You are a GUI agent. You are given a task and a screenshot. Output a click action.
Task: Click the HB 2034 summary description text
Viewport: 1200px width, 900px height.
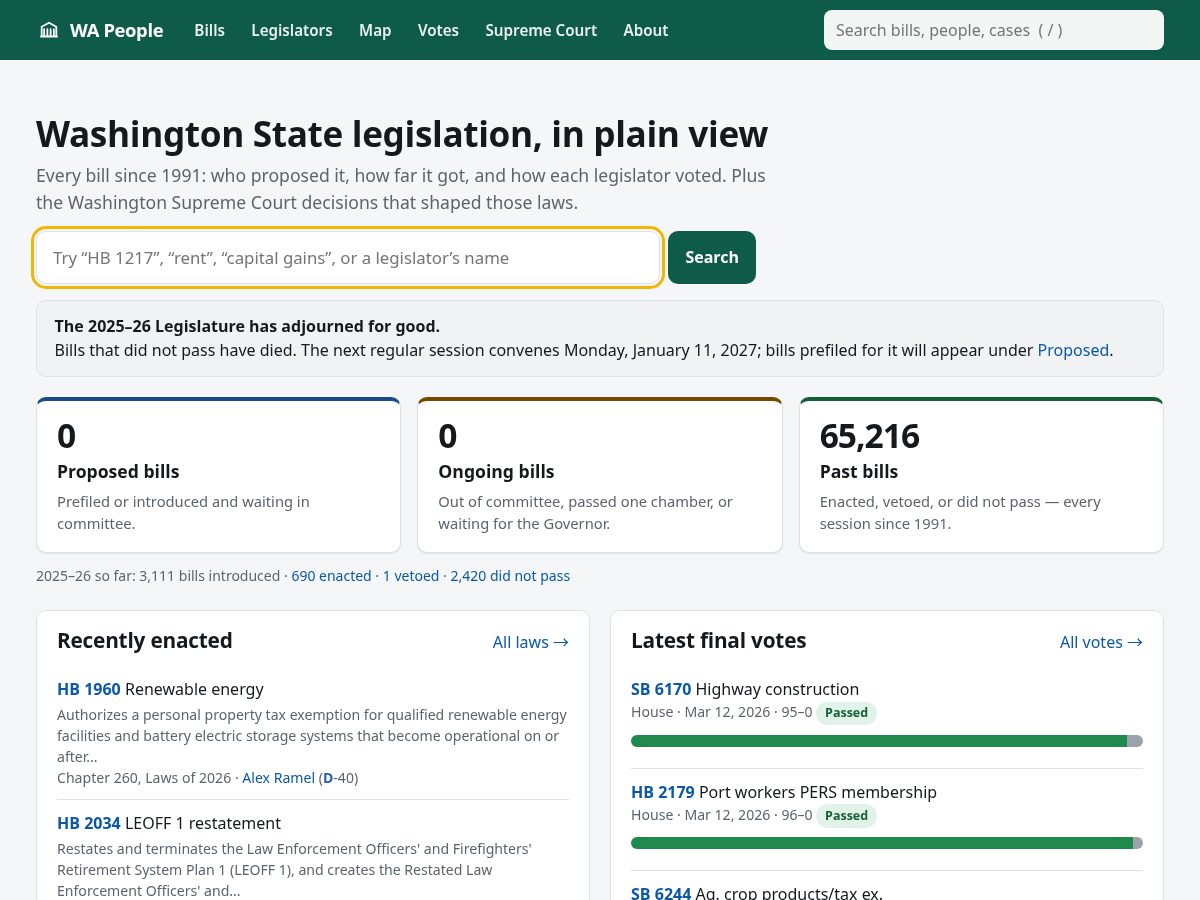(x=295, y=870)
